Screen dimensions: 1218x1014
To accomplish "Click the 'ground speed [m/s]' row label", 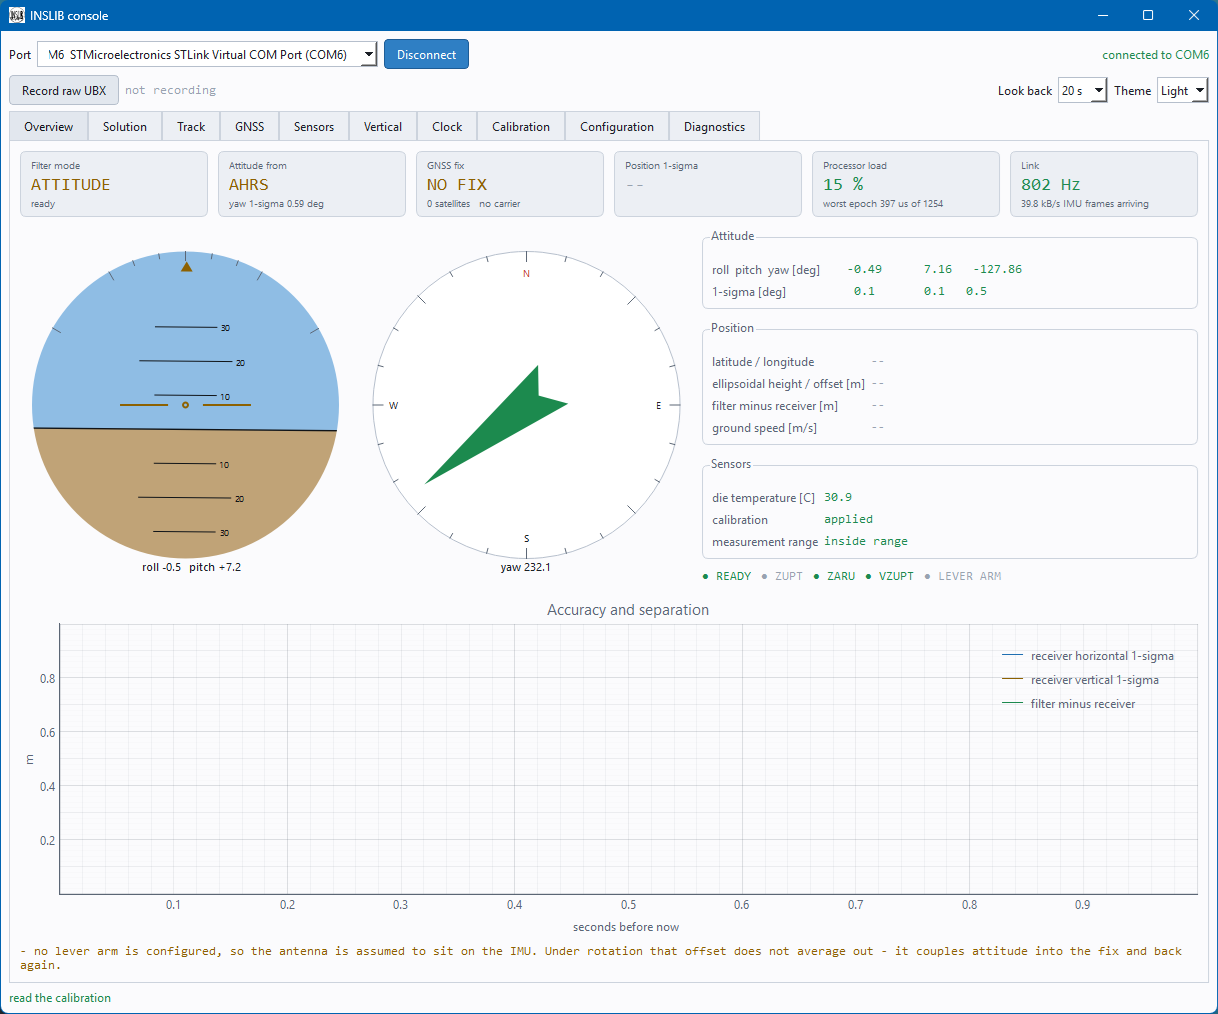I will tap(764, 428).
